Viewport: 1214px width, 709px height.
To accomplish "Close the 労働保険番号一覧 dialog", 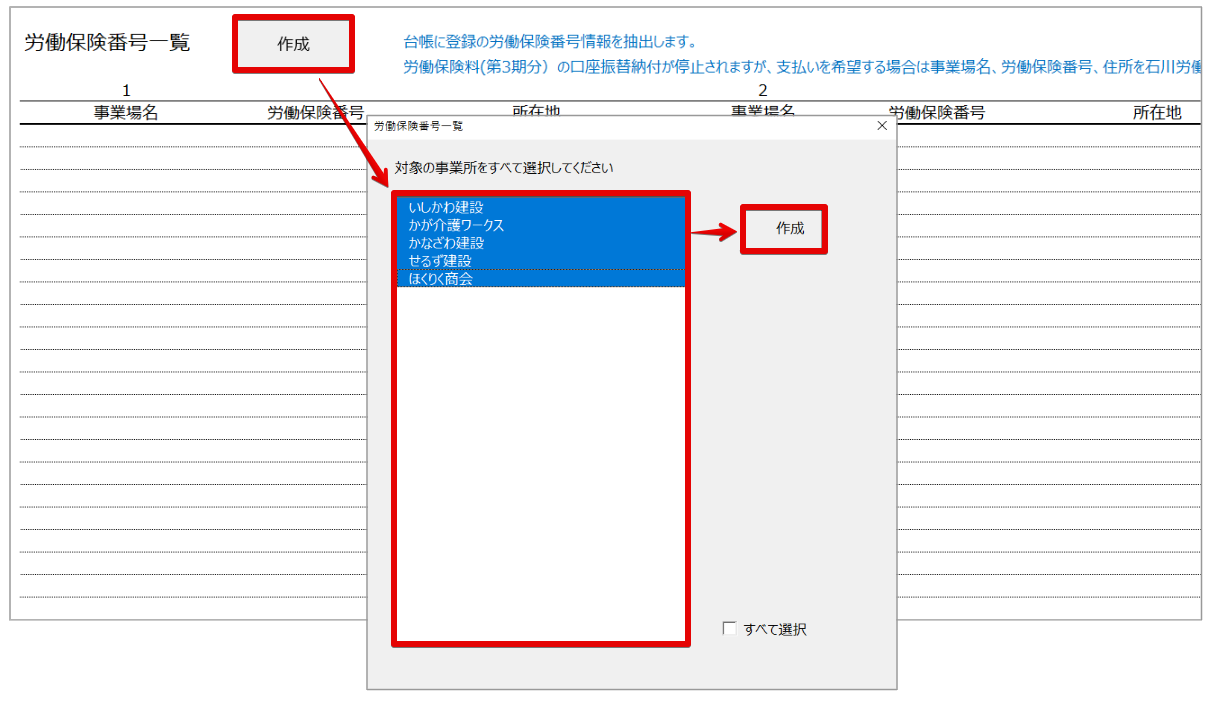I will point(881,126).
